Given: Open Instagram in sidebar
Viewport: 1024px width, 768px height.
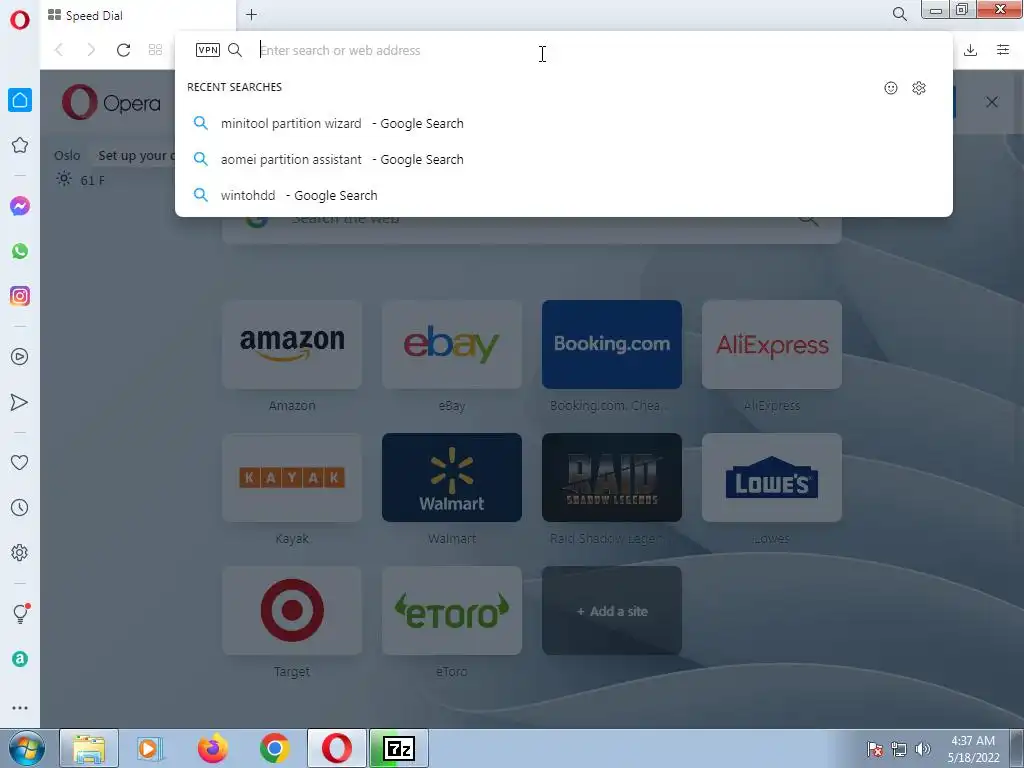Looking at the screenshot, I should click(20, 296).
